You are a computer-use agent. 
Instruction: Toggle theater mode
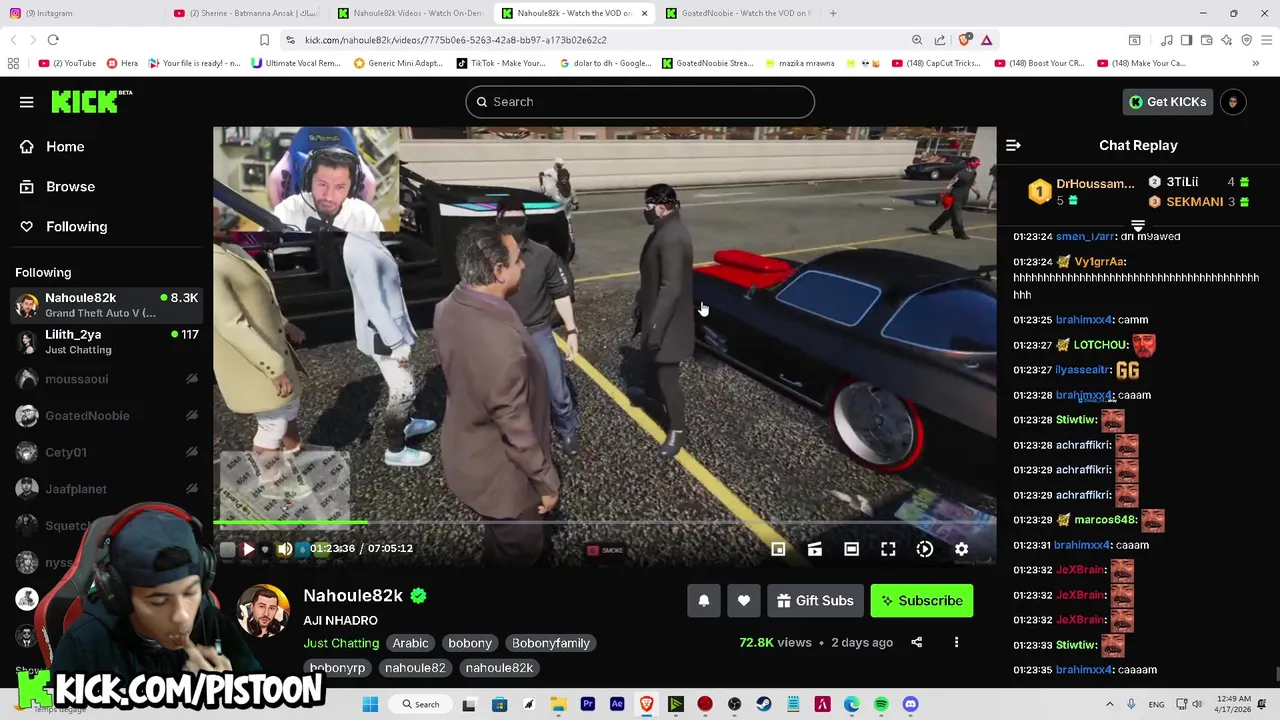click(851, 549)
